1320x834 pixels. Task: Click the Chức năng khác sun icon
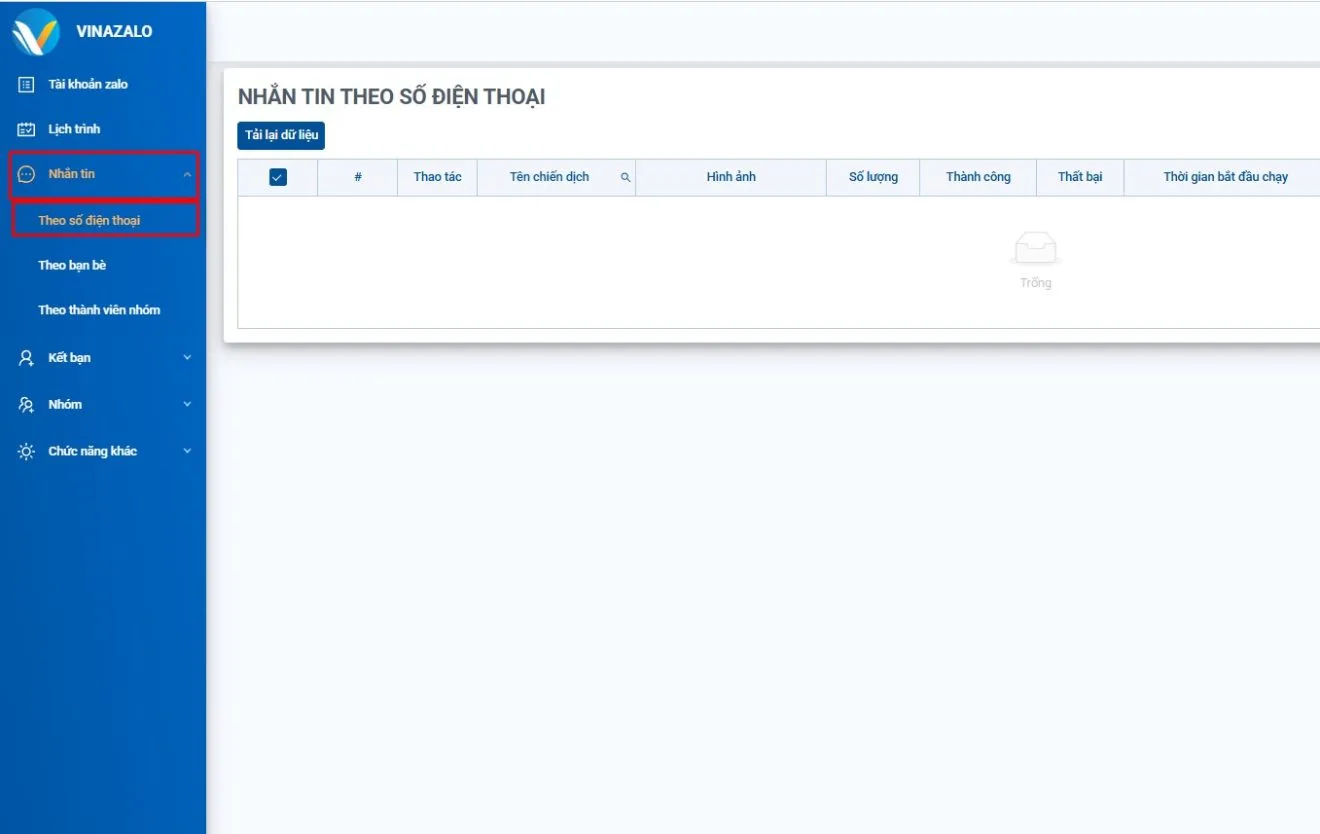[x=27, y=452]
